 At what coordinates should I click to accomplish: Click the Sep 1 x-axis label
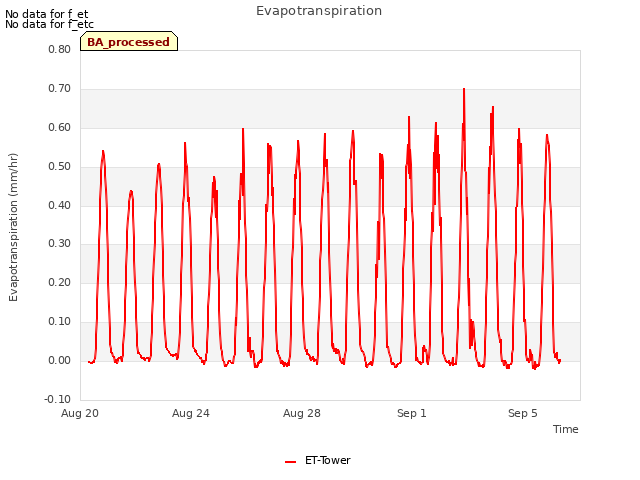pos(412,413)
